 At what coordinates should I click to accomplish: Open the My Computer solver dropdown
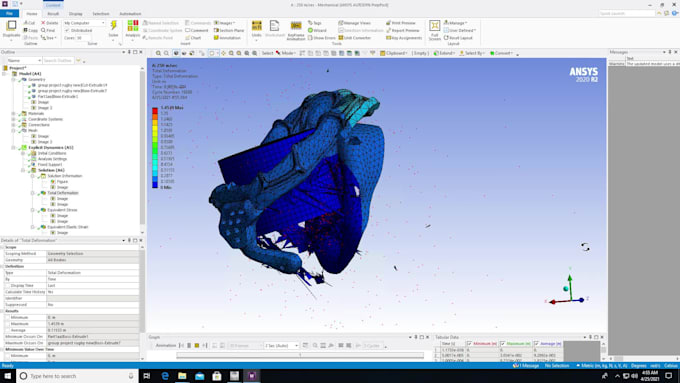pos(84,23)
